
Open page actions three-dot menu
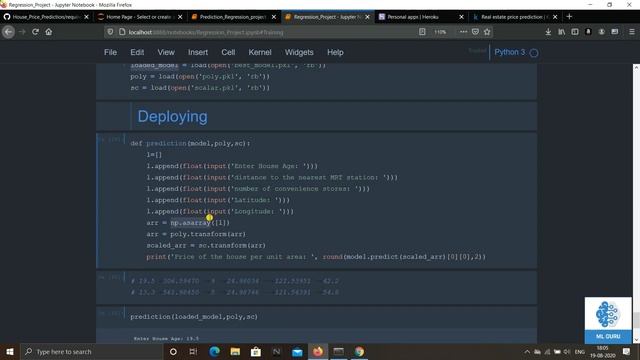click(x=463, y=32)
